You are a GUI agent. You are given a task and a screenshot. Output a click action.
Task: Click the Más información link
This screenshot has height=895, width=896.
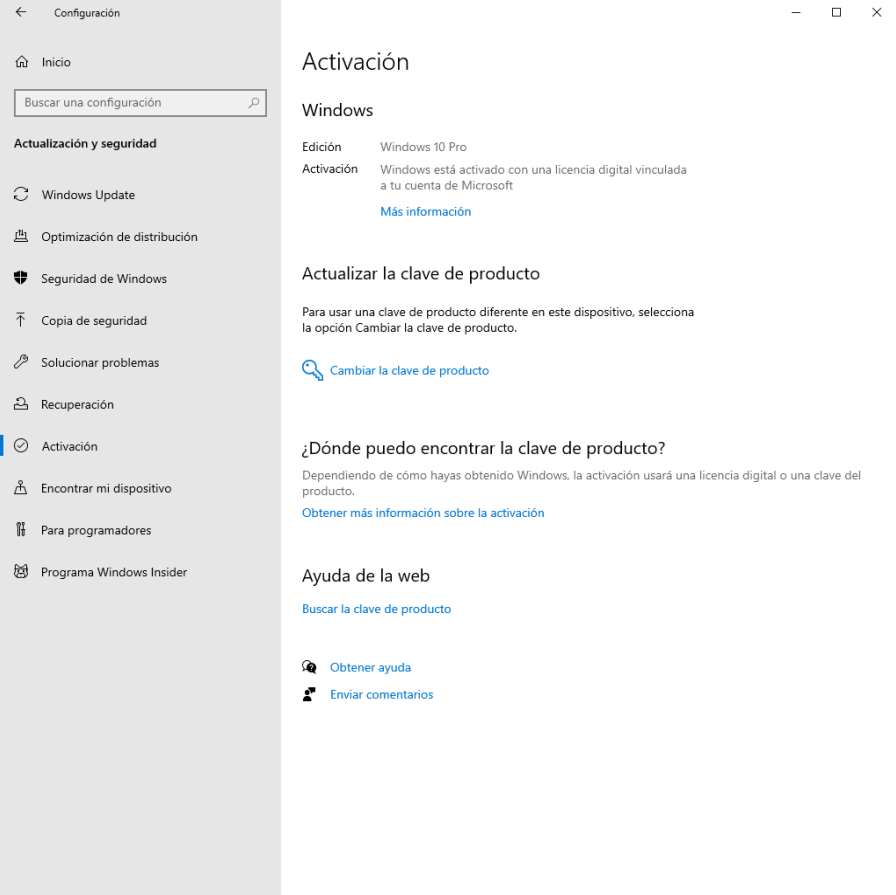tap(426, 211)
